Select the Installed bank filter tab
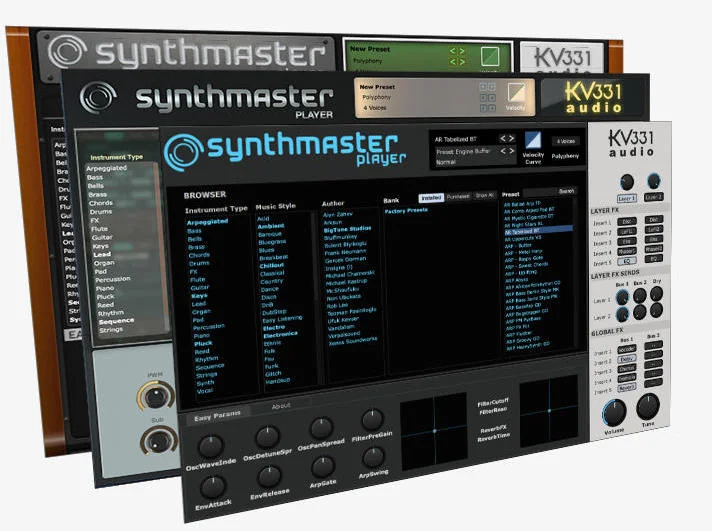712x531 pixels. point(431,198)
